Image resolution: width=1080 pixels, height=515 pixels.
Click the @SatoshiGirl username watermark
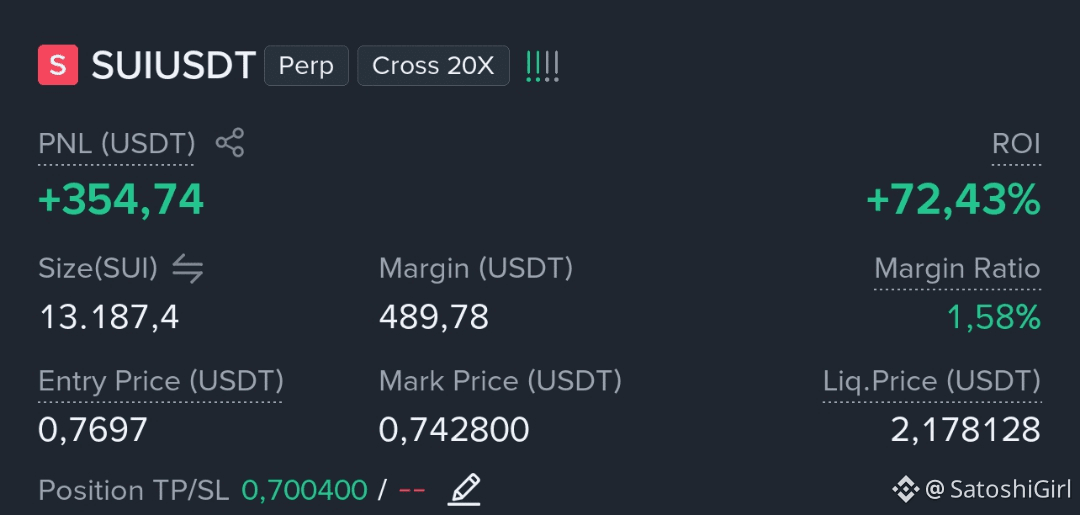[998, 489]
